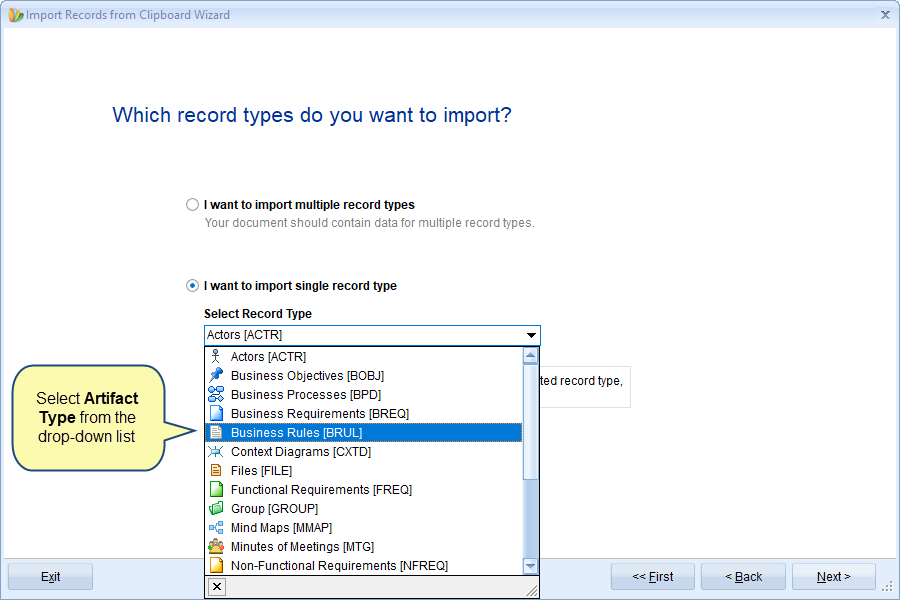Image resolution: width=900 pixels, height=600 pixels.
Task: Click the dropdown list scroll up arrow
Action: (530, 356)
